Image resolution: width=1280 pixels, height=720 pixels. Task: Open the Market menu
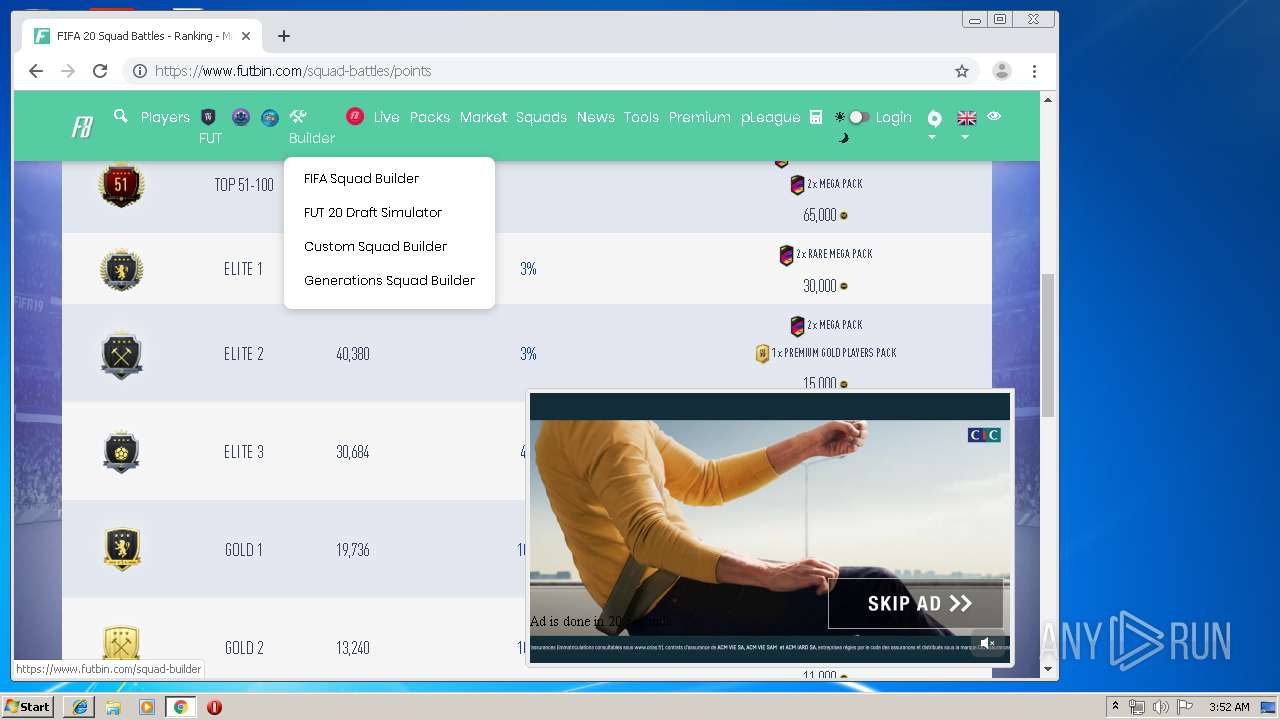pos(483,117)
